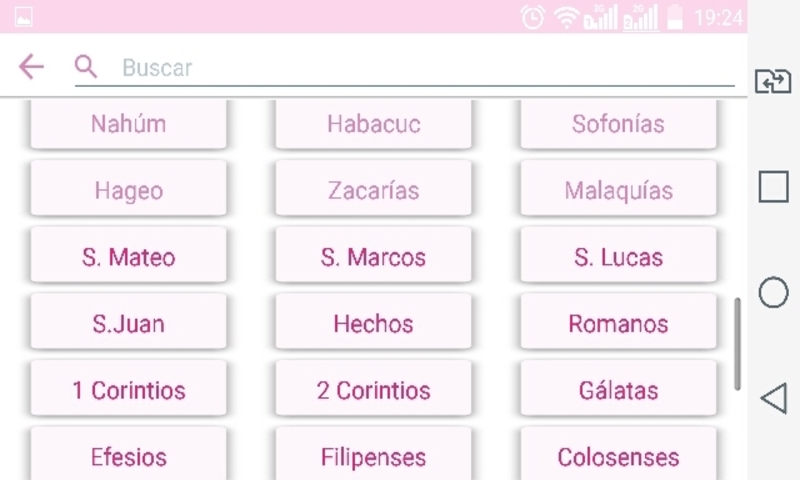Select 1 Corintios
This screenshot has height=480, width=800.
128,391
